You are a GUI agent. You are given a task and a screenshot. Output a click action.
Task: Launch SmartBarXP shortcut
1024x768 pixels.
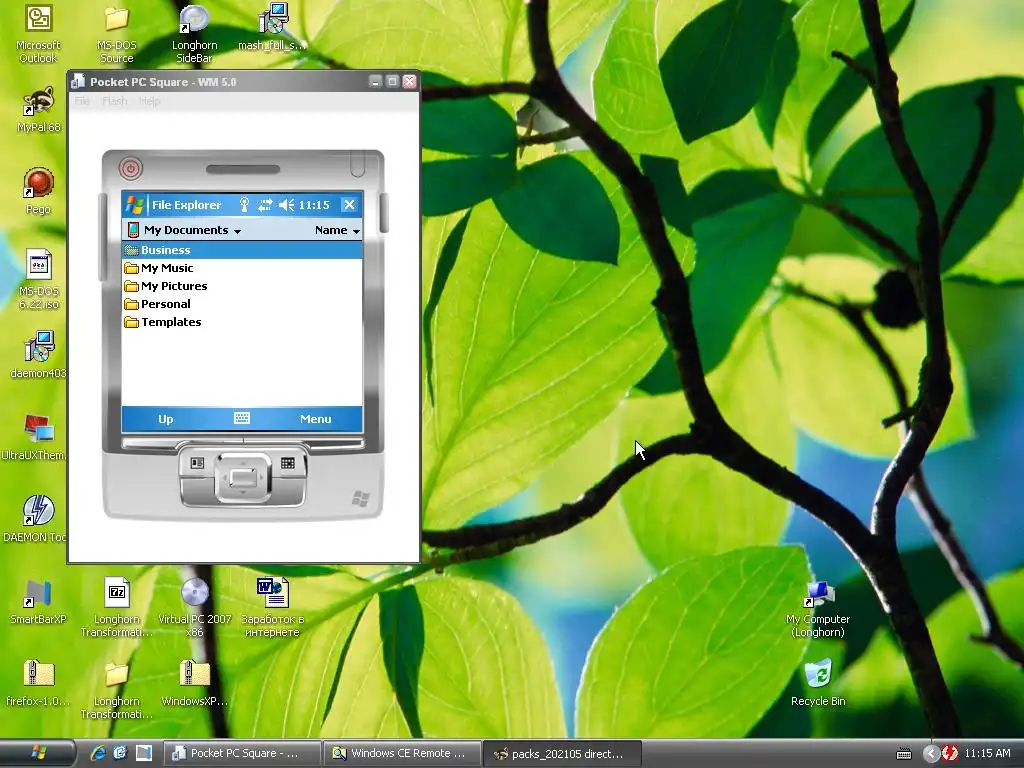click(38, 601)
